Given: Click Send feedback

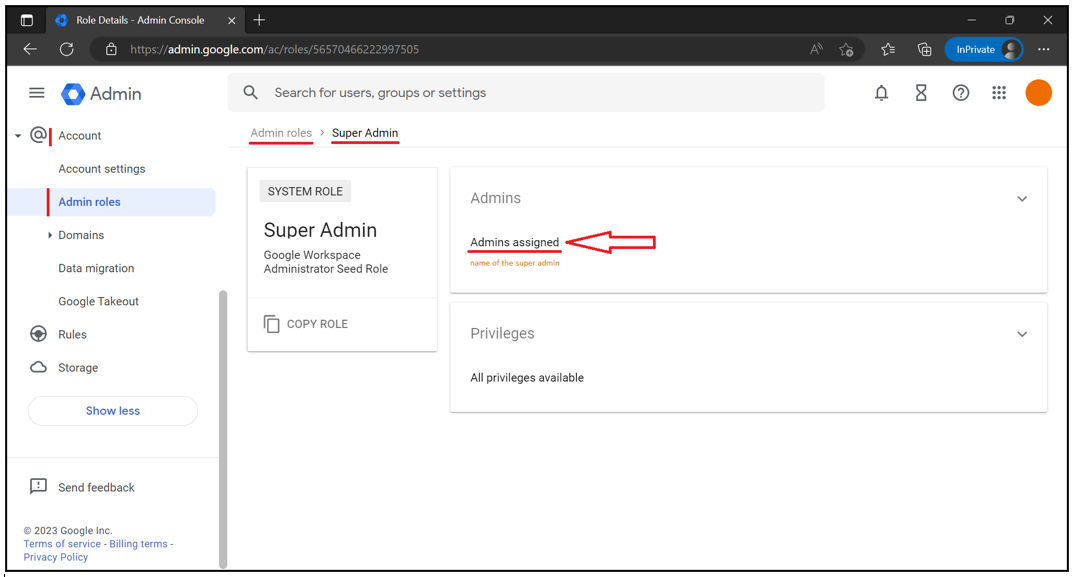Looking at the screenshot, I should coord(96,487).
